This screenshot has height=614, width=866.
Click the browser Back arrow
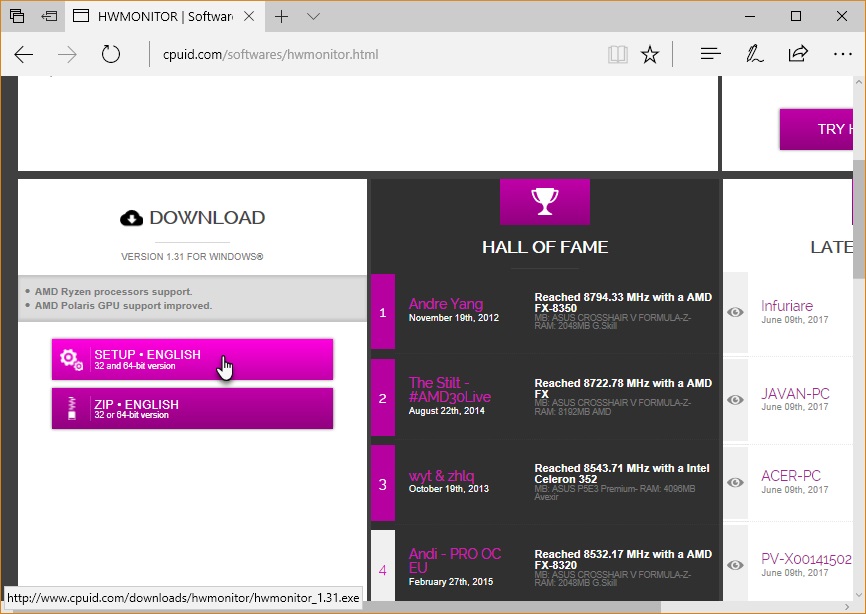pos(24,55)
